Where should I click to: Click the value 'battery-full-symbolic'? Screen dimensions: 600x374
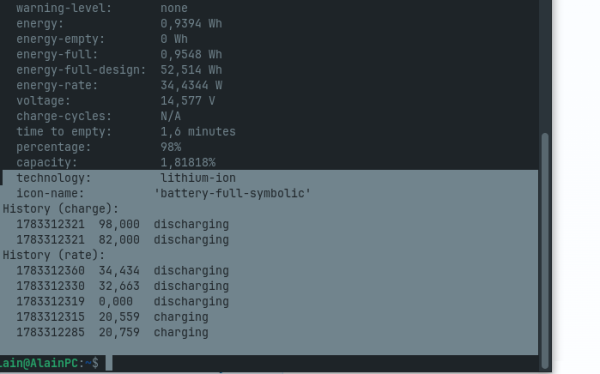[x=232, y=193]
